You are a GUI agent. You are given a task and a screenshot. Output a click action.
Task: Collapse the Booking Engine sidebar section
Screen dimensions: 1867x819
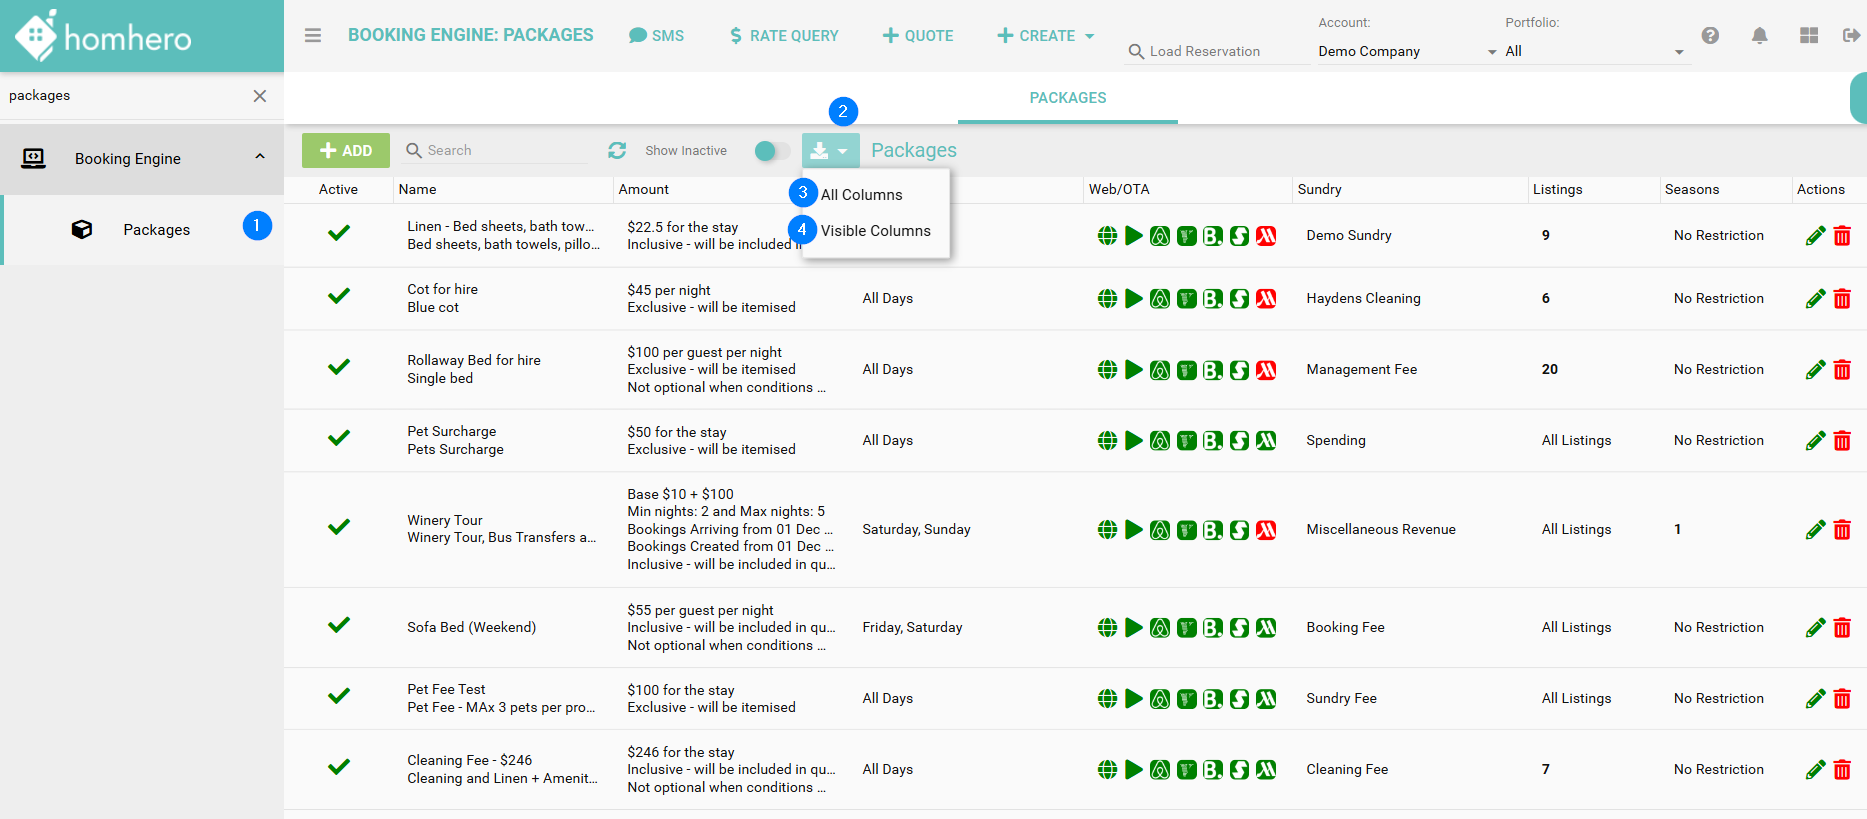[x=260, y=157]
